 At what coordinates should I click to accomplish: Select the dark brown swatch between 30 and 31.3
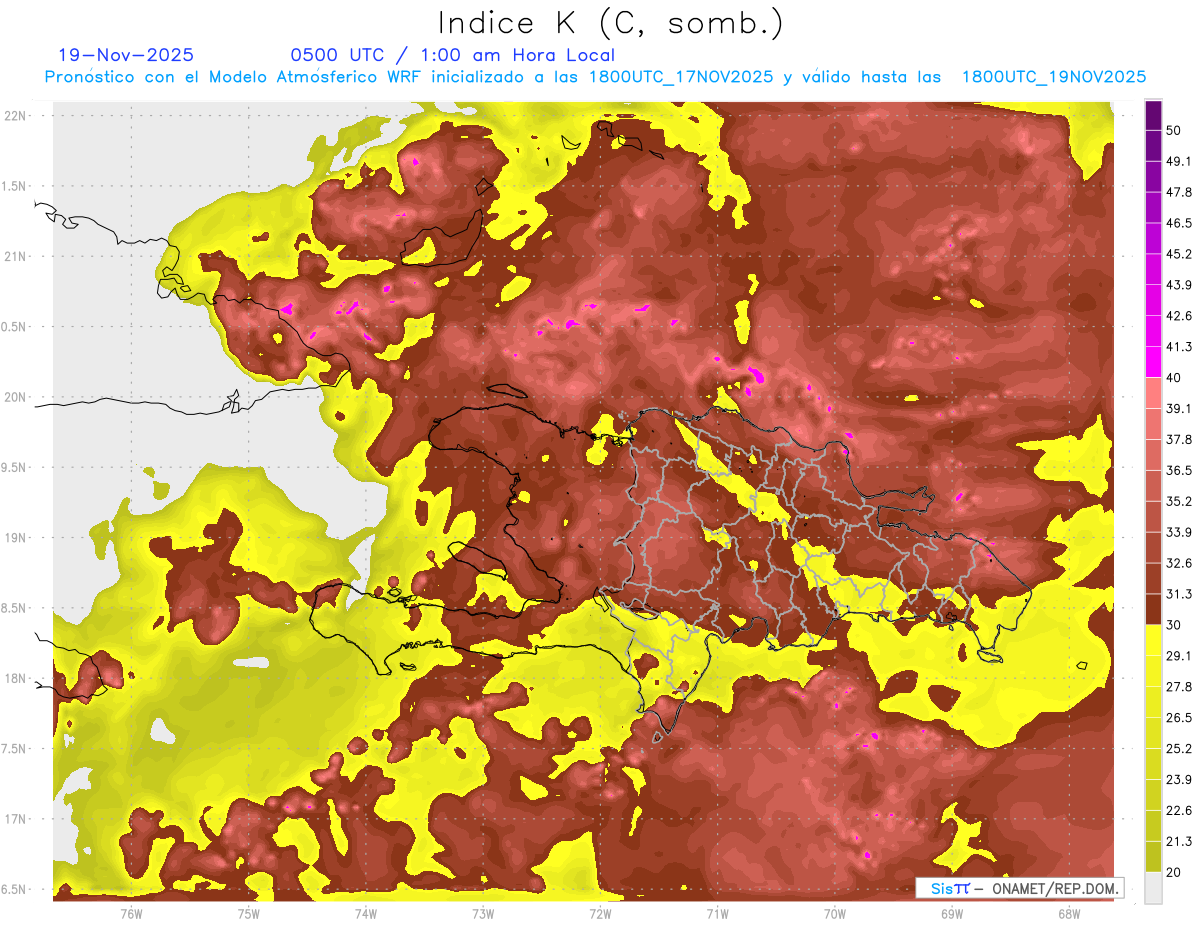click(x=1153, y=609)
